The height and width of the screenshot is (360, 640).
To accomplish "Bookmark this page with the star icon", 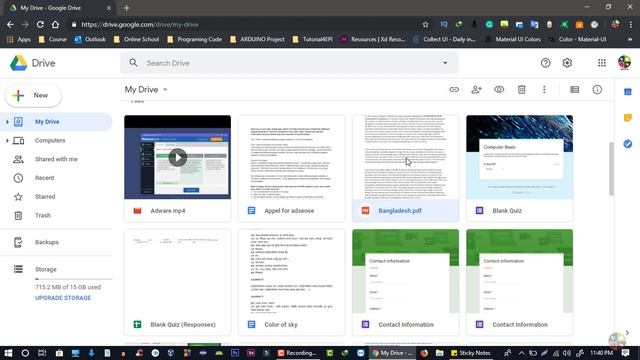I will point(425,24).
